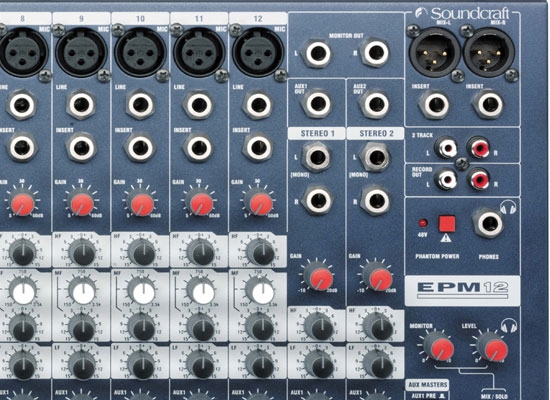Click the STEREO 1 section label
Screen dimensions: 550x400
[x=317, y=133]
